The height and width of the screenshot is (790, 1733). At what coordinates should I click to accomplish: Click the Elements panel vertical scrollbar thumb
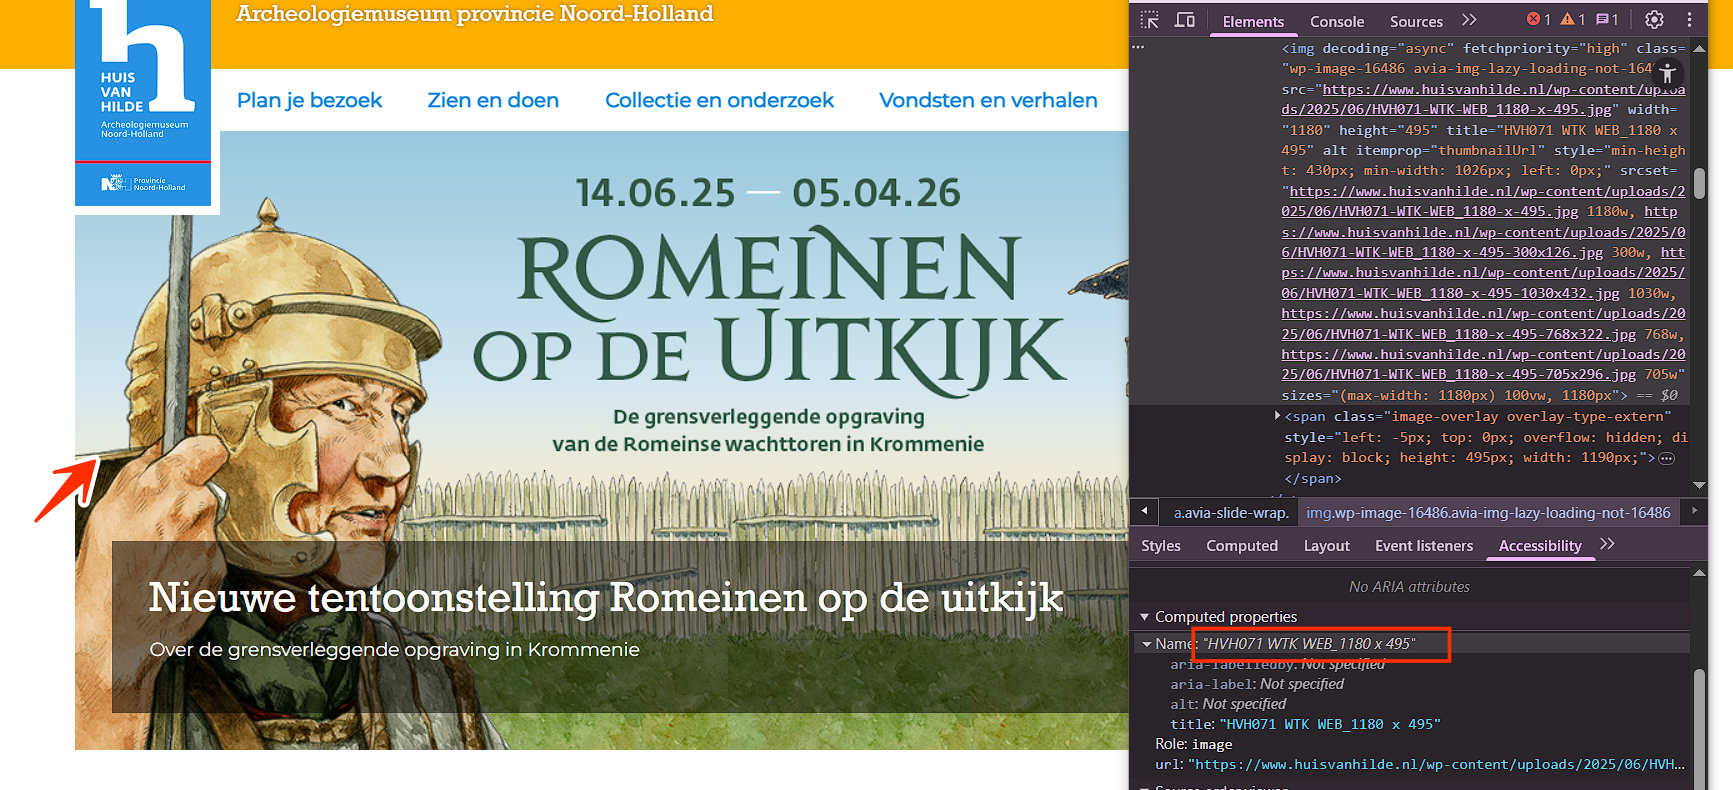[1699, 183]
